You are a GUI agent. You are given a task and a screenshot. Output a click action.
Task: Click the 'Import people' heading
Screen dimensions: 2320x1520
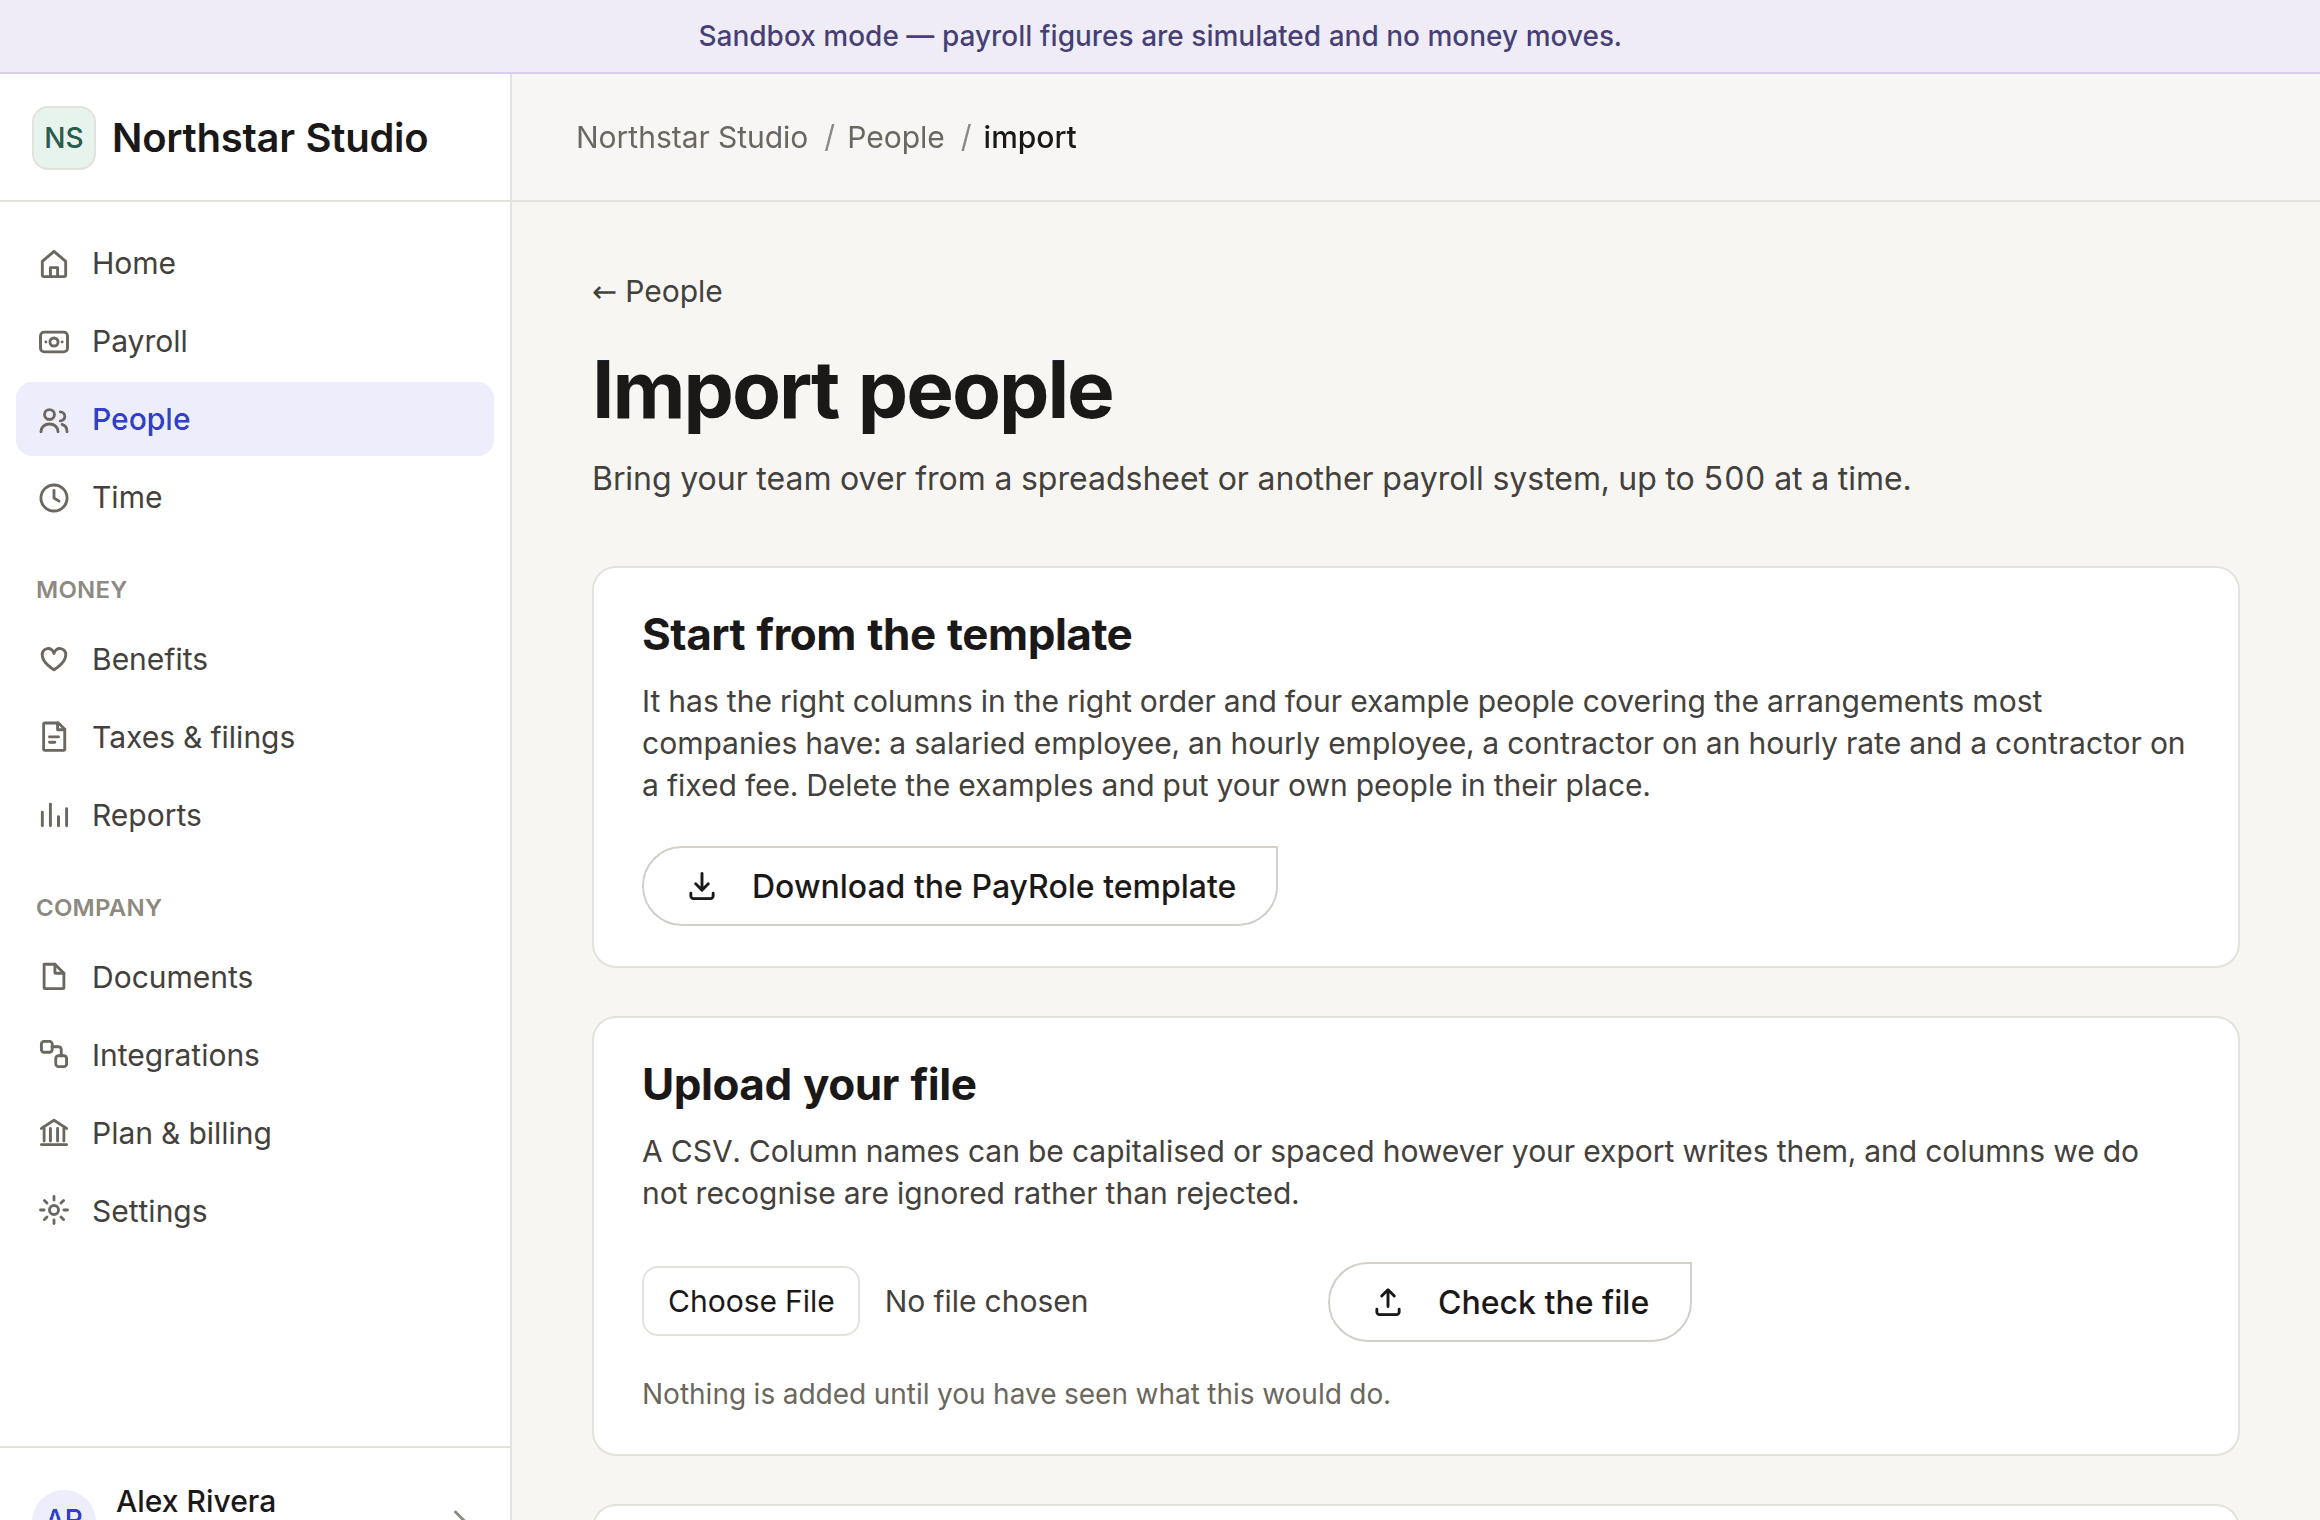[852, 391]
